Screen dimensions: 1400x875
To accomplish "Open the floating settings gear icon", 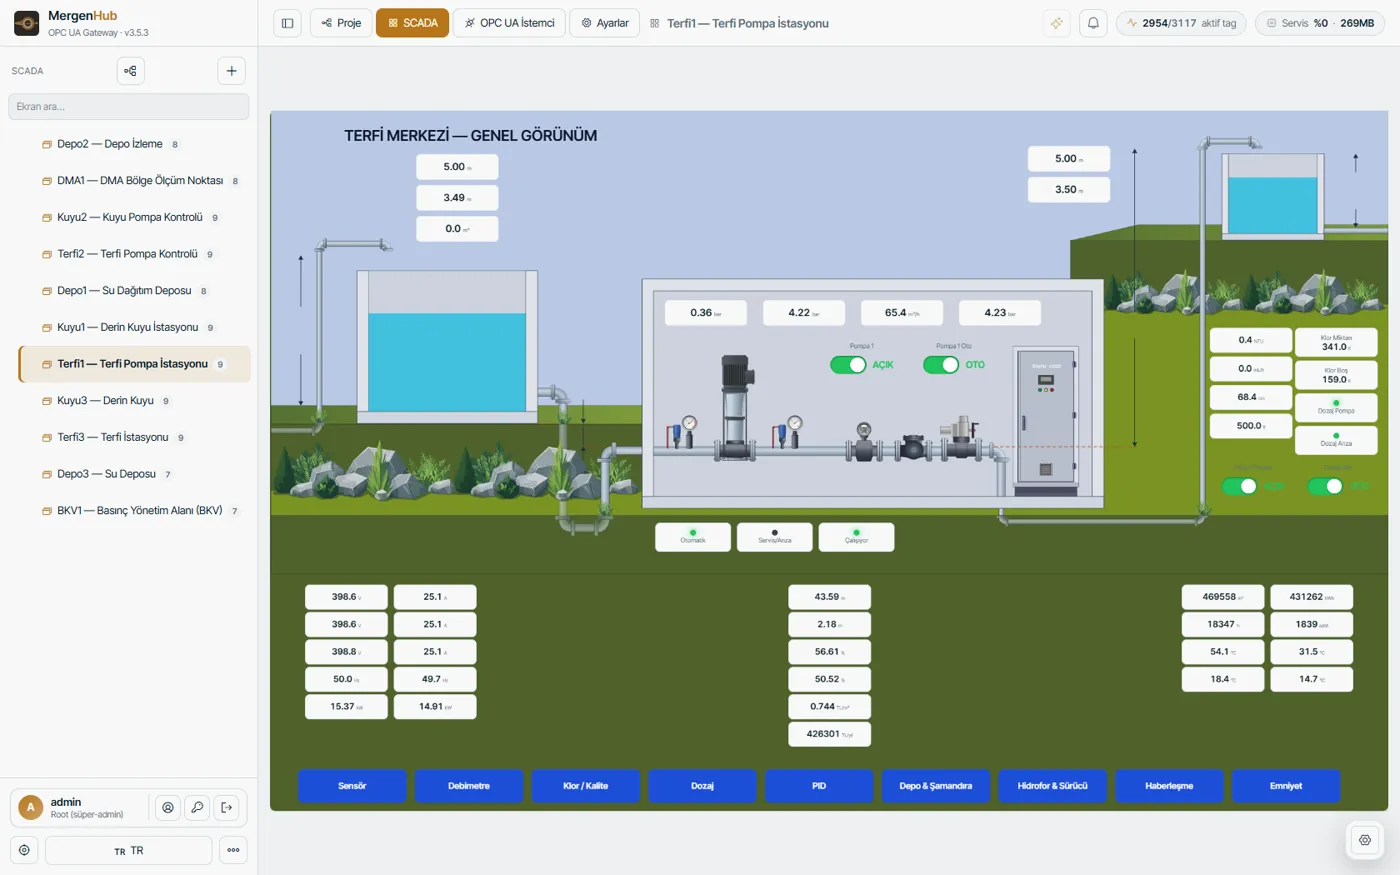I will (x=1365, y=840).
